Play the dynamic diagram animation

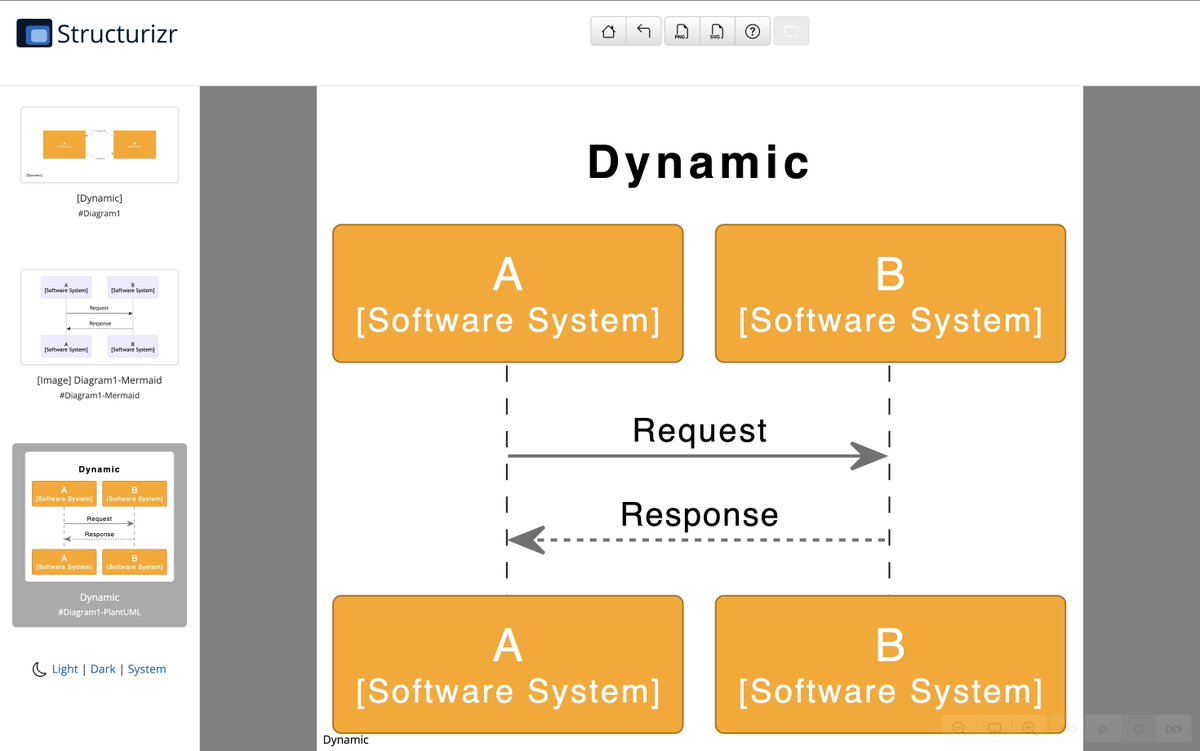(1102, 728)
